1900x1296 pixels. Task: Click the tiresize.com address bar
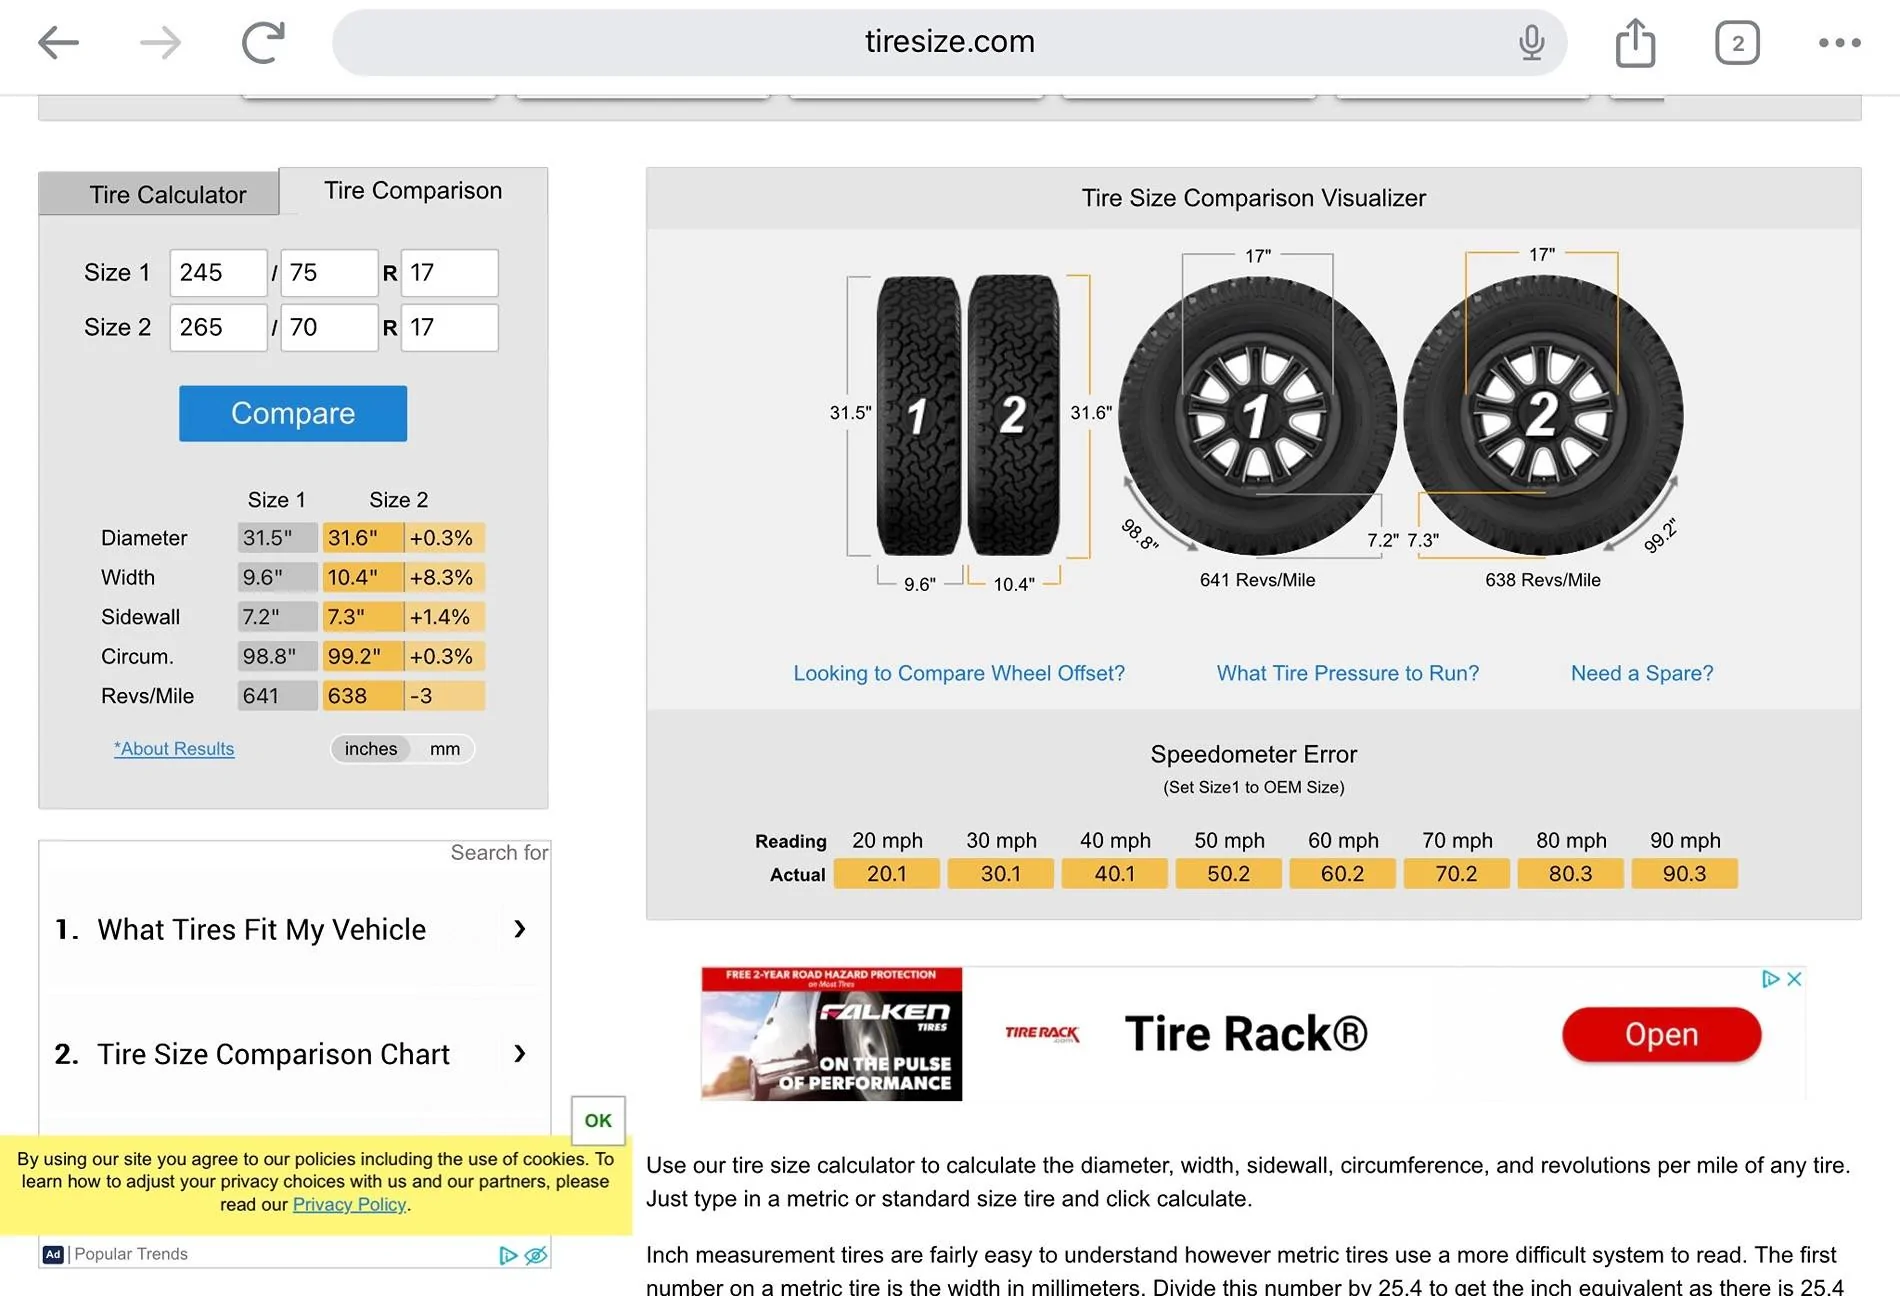click(x=949, y=42)
